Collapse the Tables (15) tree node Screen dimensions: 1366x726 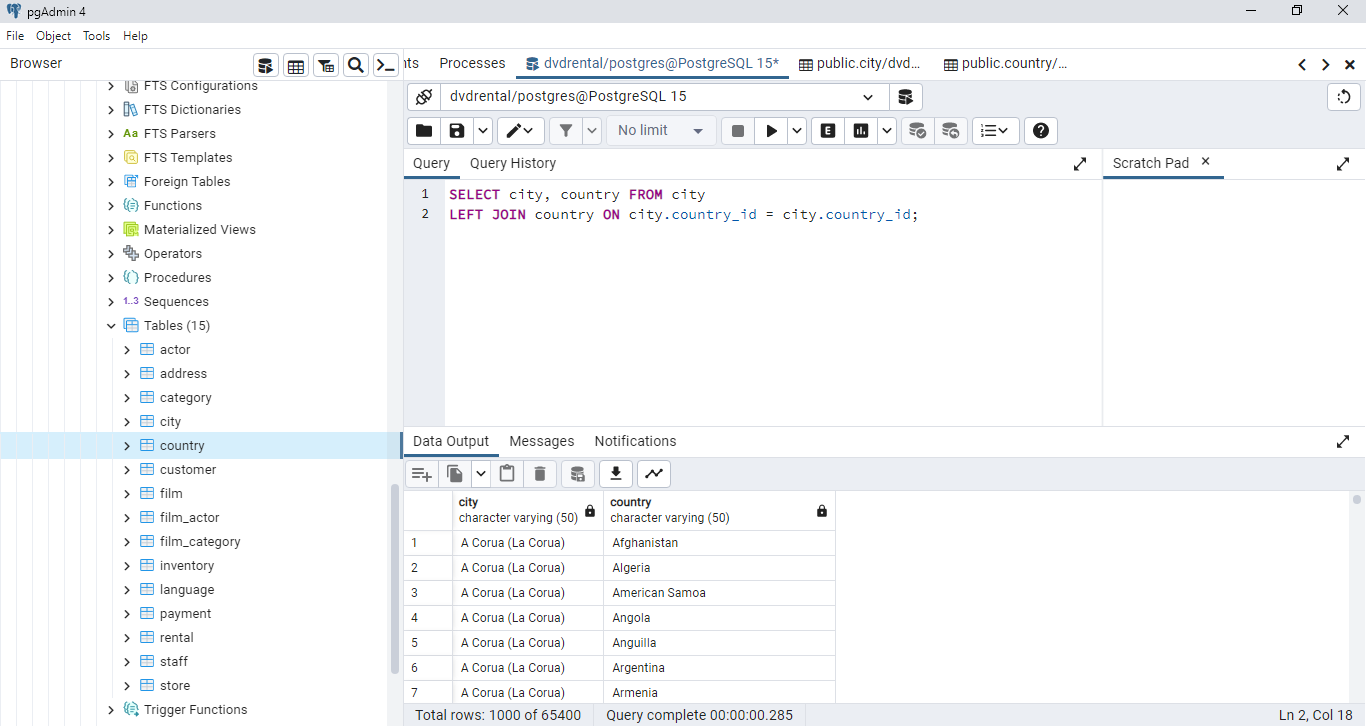111,326
